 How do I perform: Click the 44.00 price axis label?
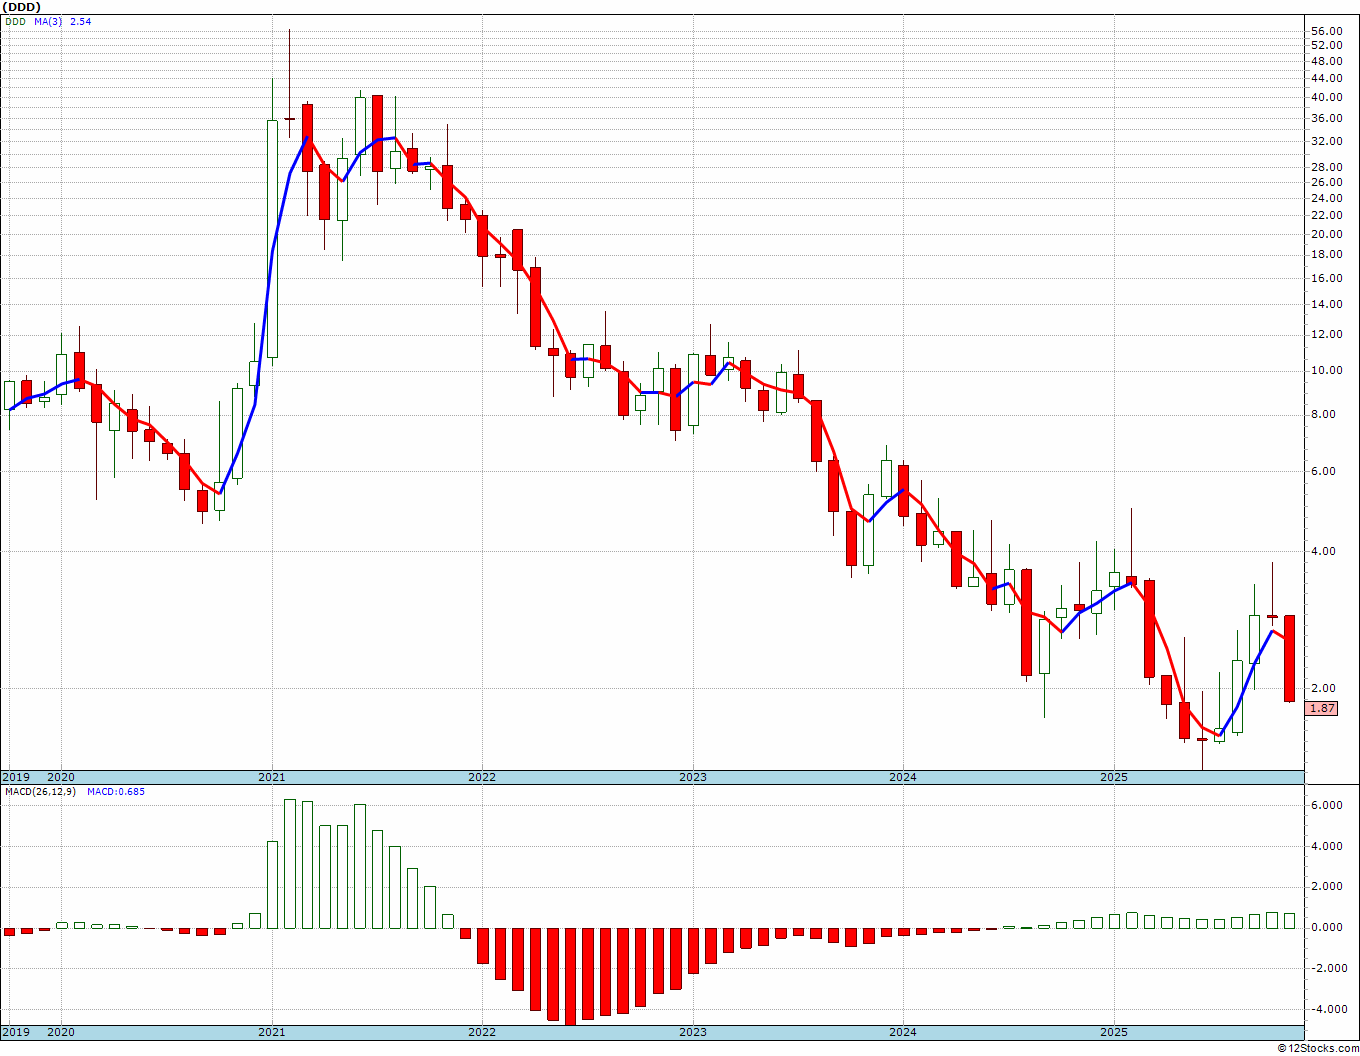pyautogui.click(x=1326, y=78)
